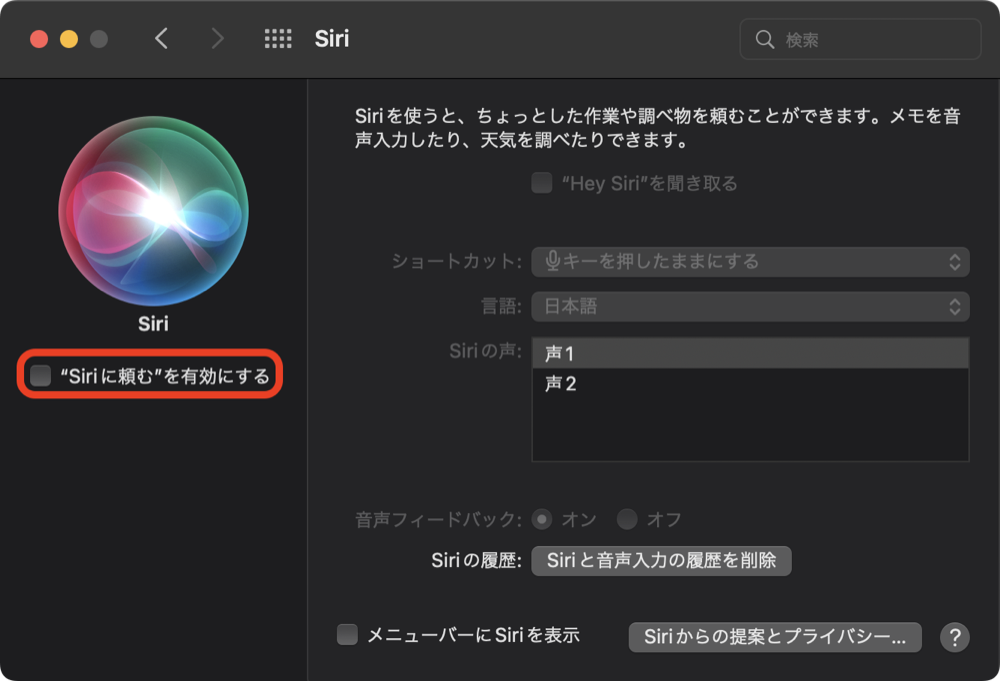1000x681 pixels.
Task: Click the microphone icon in shortcut field
Action: pos(552,261)
